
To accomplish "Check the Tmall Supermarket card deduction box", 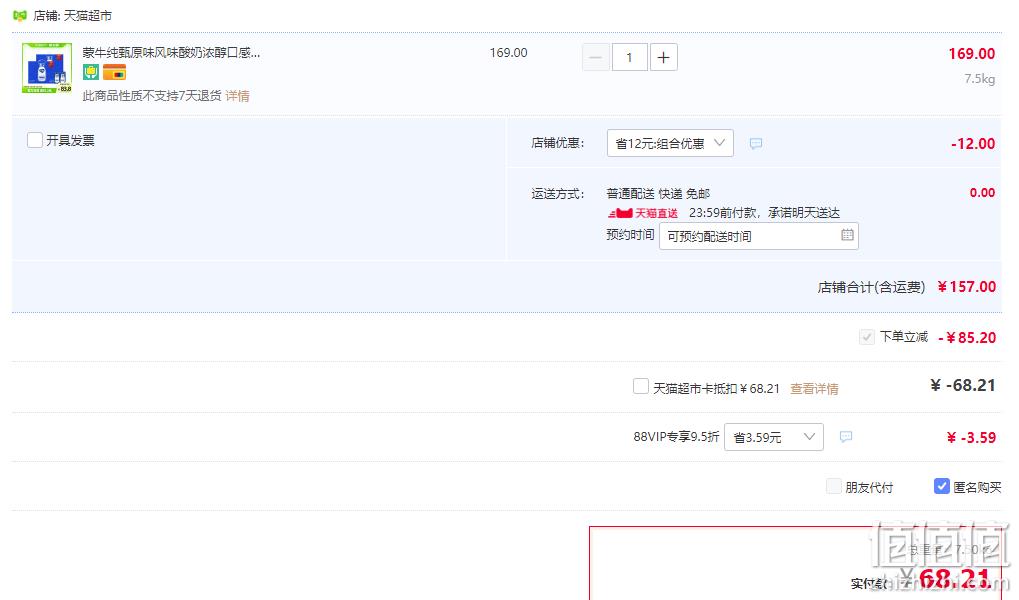I will [641, 386].
